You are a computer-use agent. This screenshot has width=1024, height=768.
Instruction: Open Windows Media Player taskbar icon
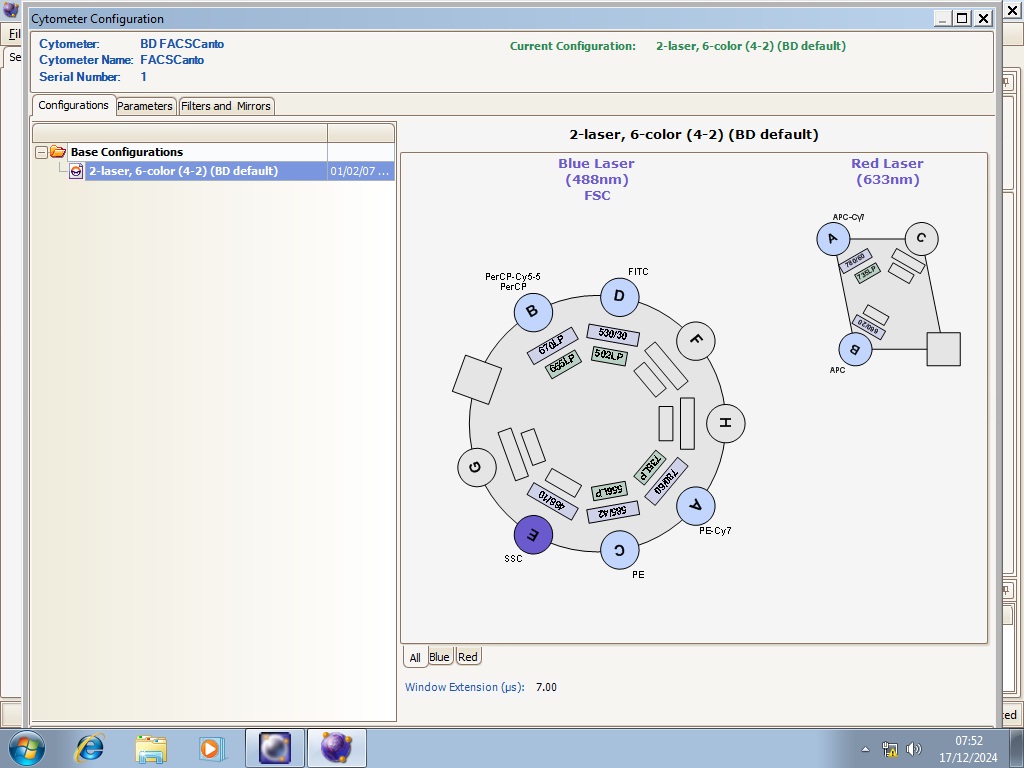pyautogui.click(x=211, y=748)
